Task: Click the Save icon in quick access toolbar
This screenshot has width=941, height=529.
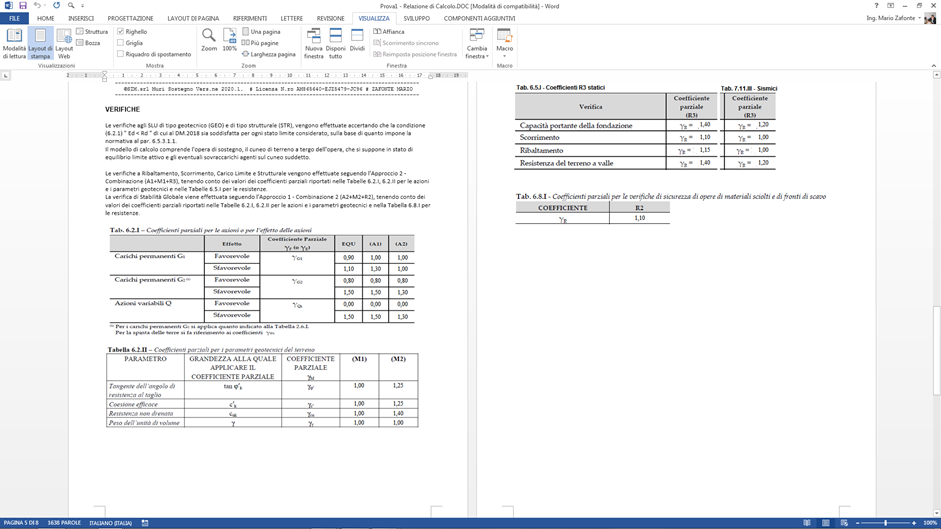Action: tap(23, 5)
